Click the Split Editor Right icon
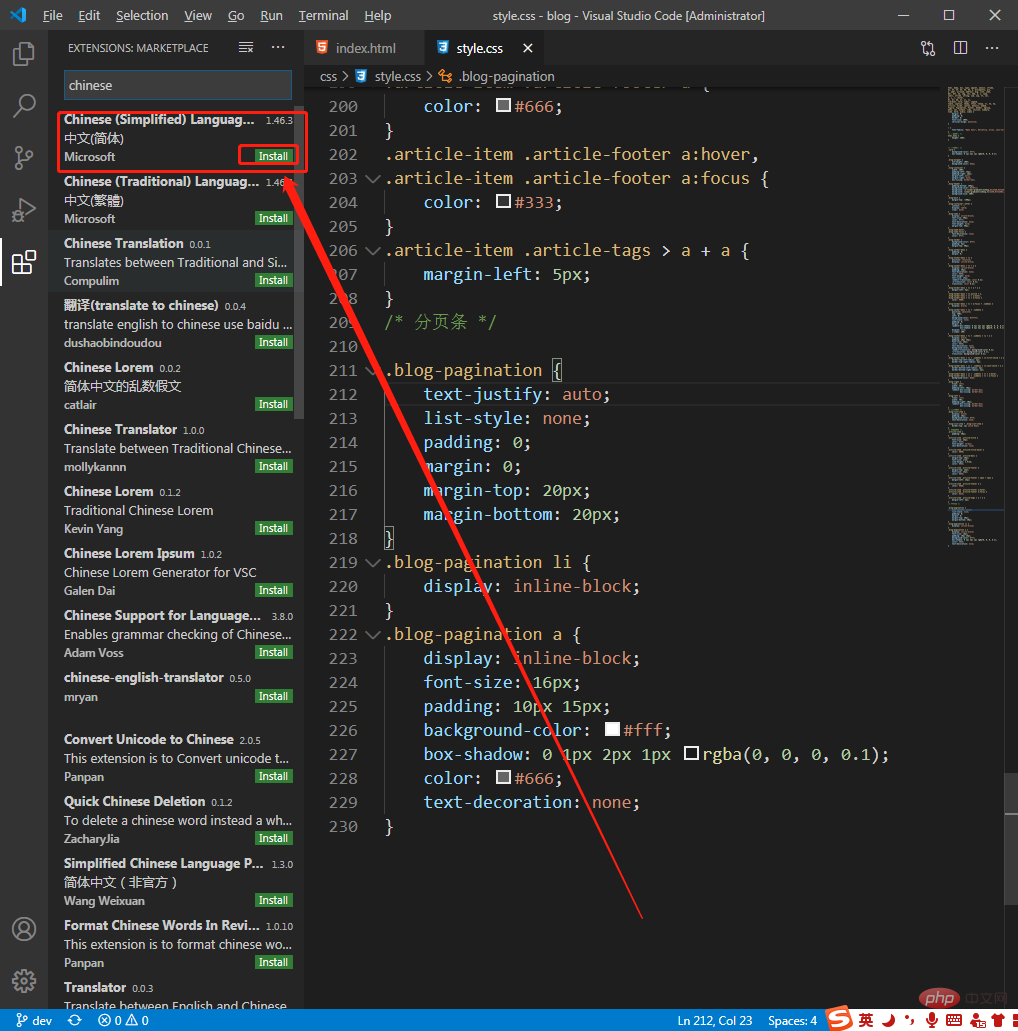Image resolution: width=1018 pixels, height=1031 pixels. (x=960, y=48)
